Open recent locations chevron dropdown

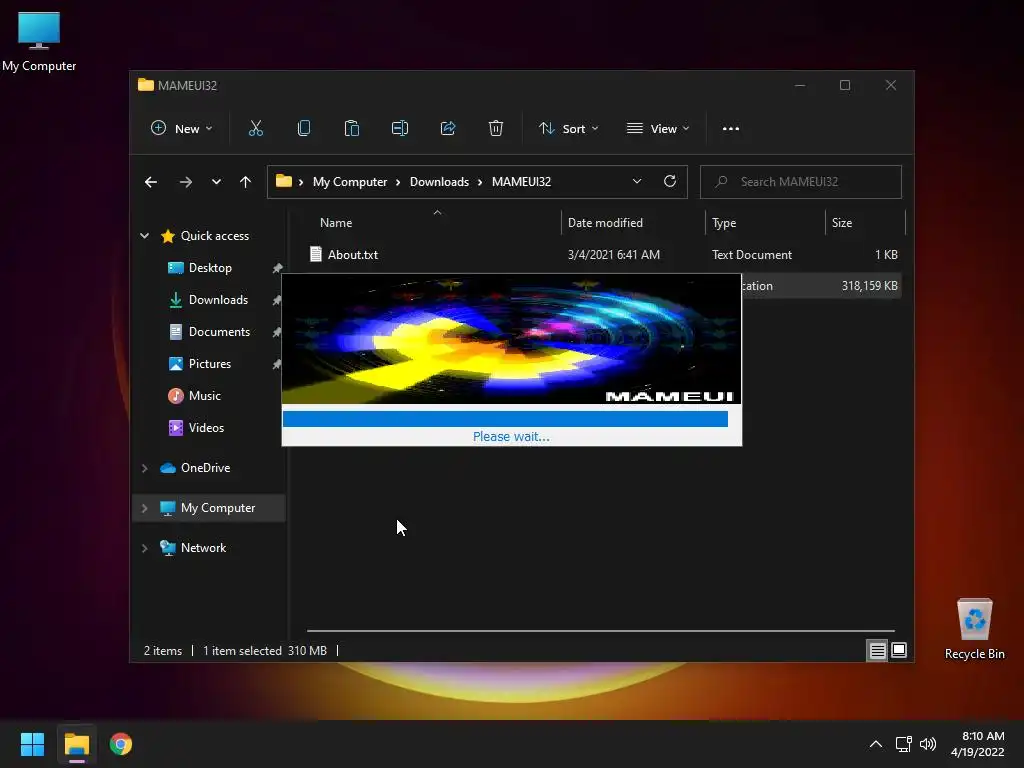tap(216, 182)
